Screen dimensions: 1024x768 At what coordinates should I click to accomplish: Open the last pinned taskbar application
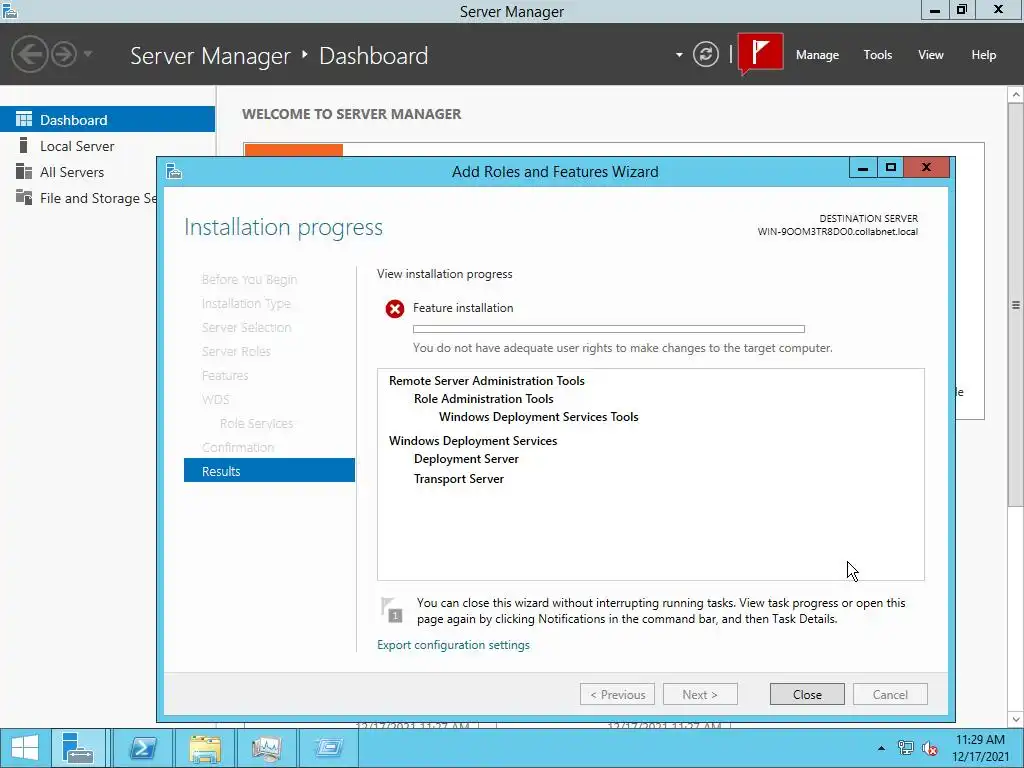tap(328, 748)
